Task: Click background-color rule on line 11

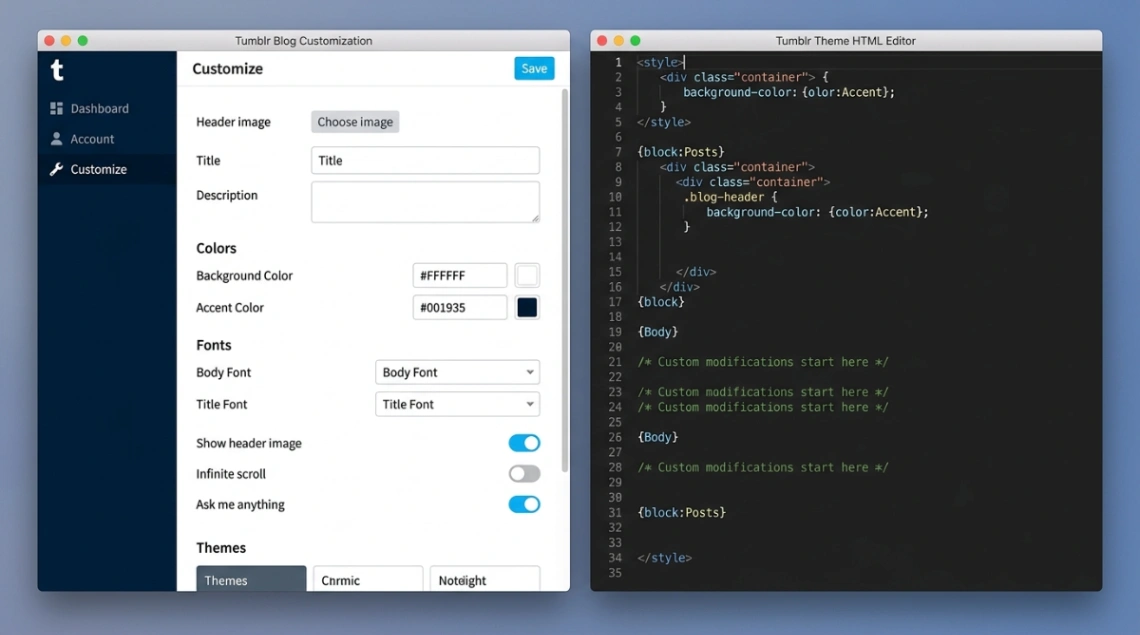Action: [x=817, y=212]
